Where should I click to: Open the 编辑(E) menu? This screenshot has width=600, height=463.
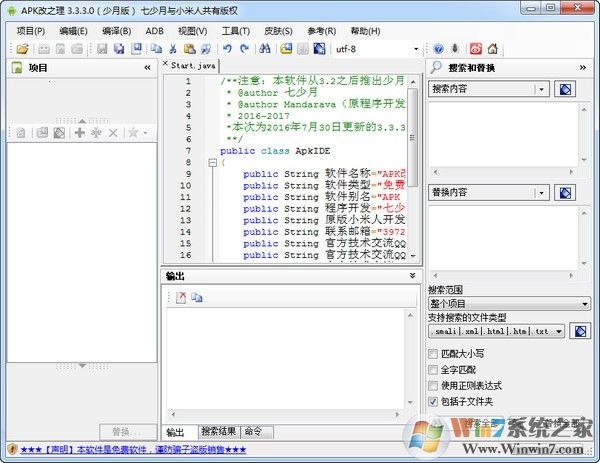coord(73,31)
